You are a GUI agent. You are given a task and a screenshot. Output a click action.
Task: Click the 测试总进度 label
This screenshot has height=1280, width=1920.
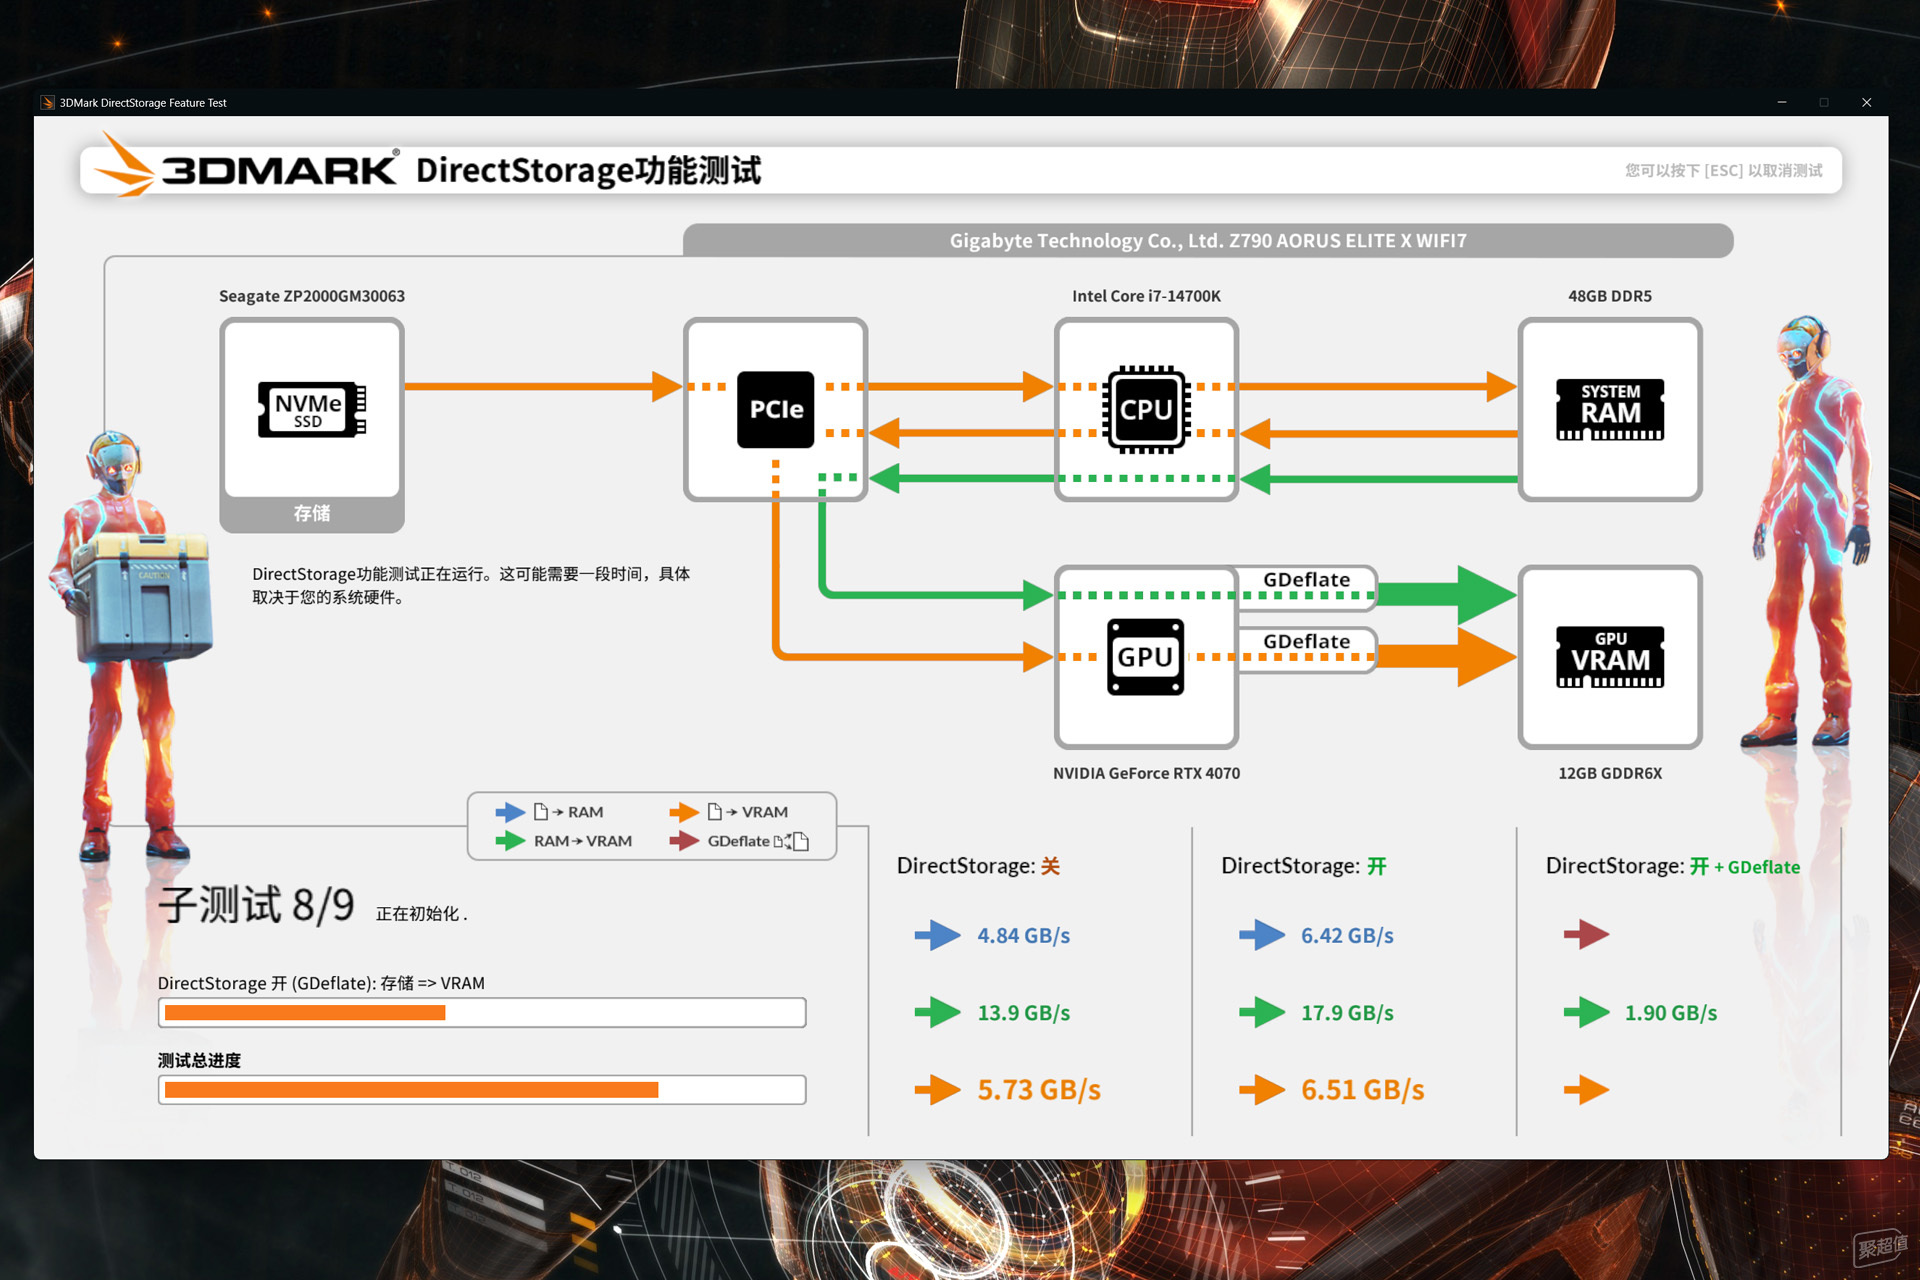(199, 1060)
